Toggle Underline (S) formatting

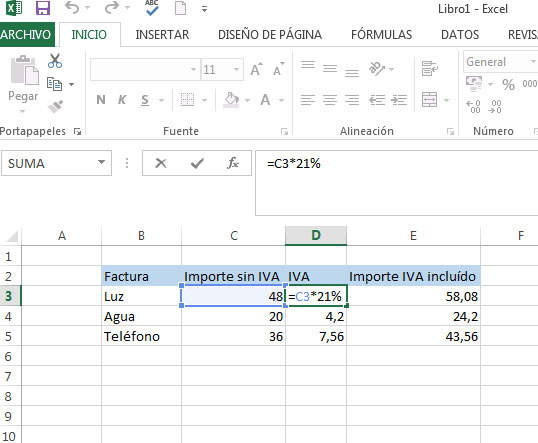click(x=145, y=100)
